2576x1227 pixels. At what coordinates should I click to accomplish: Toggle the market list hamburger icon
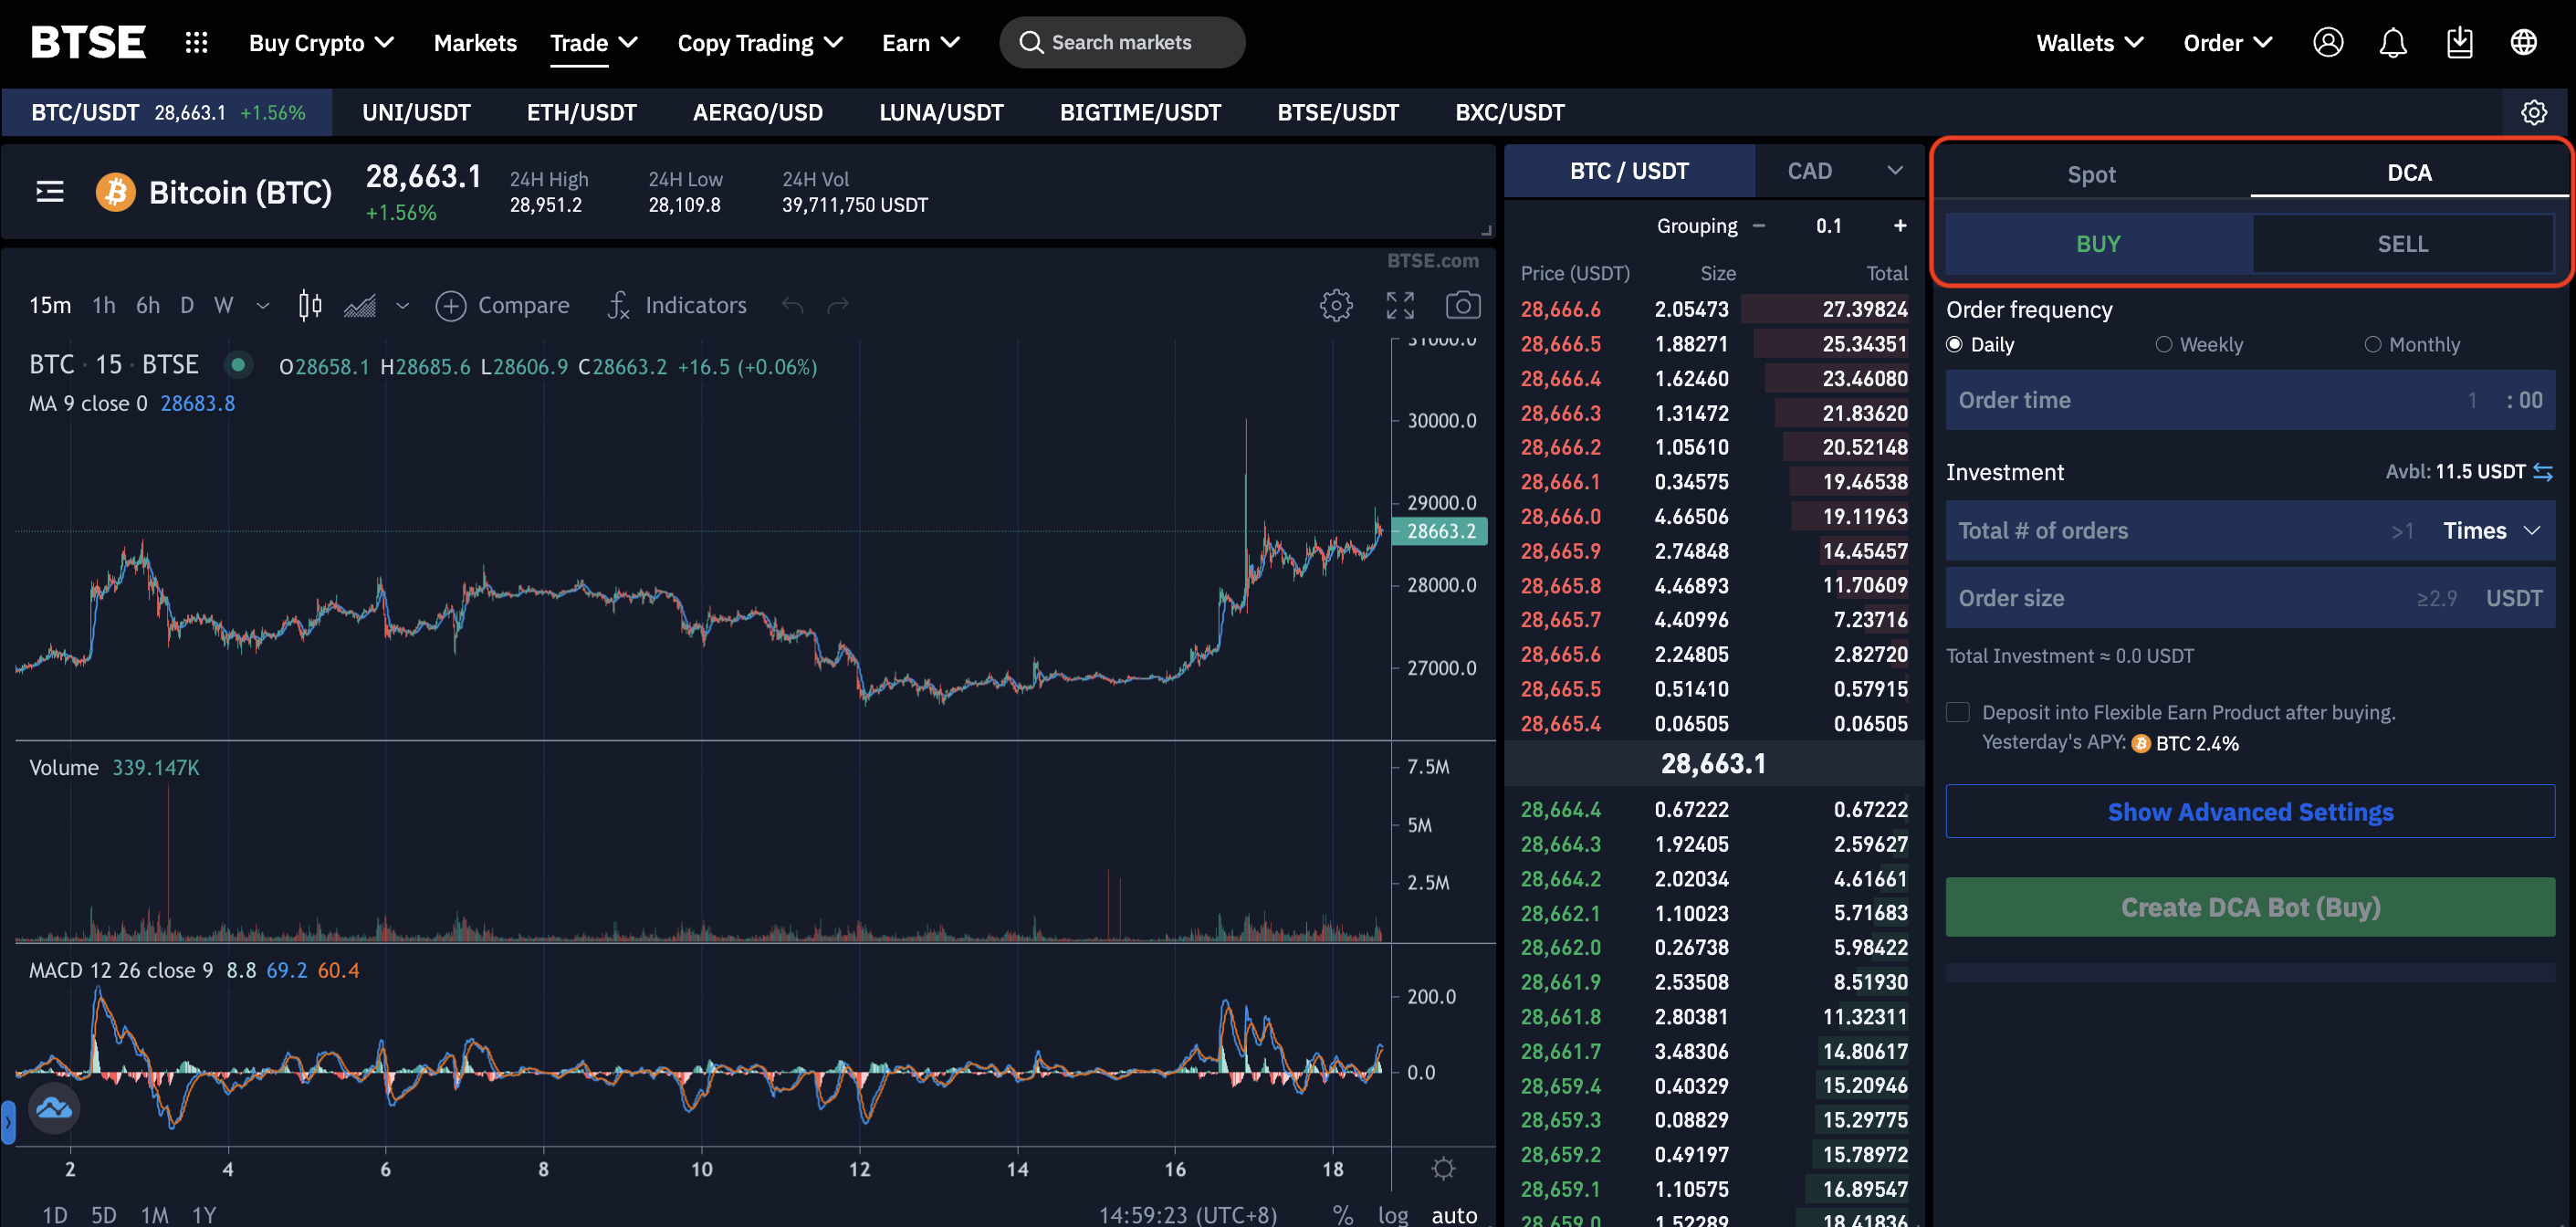(50, 191)
